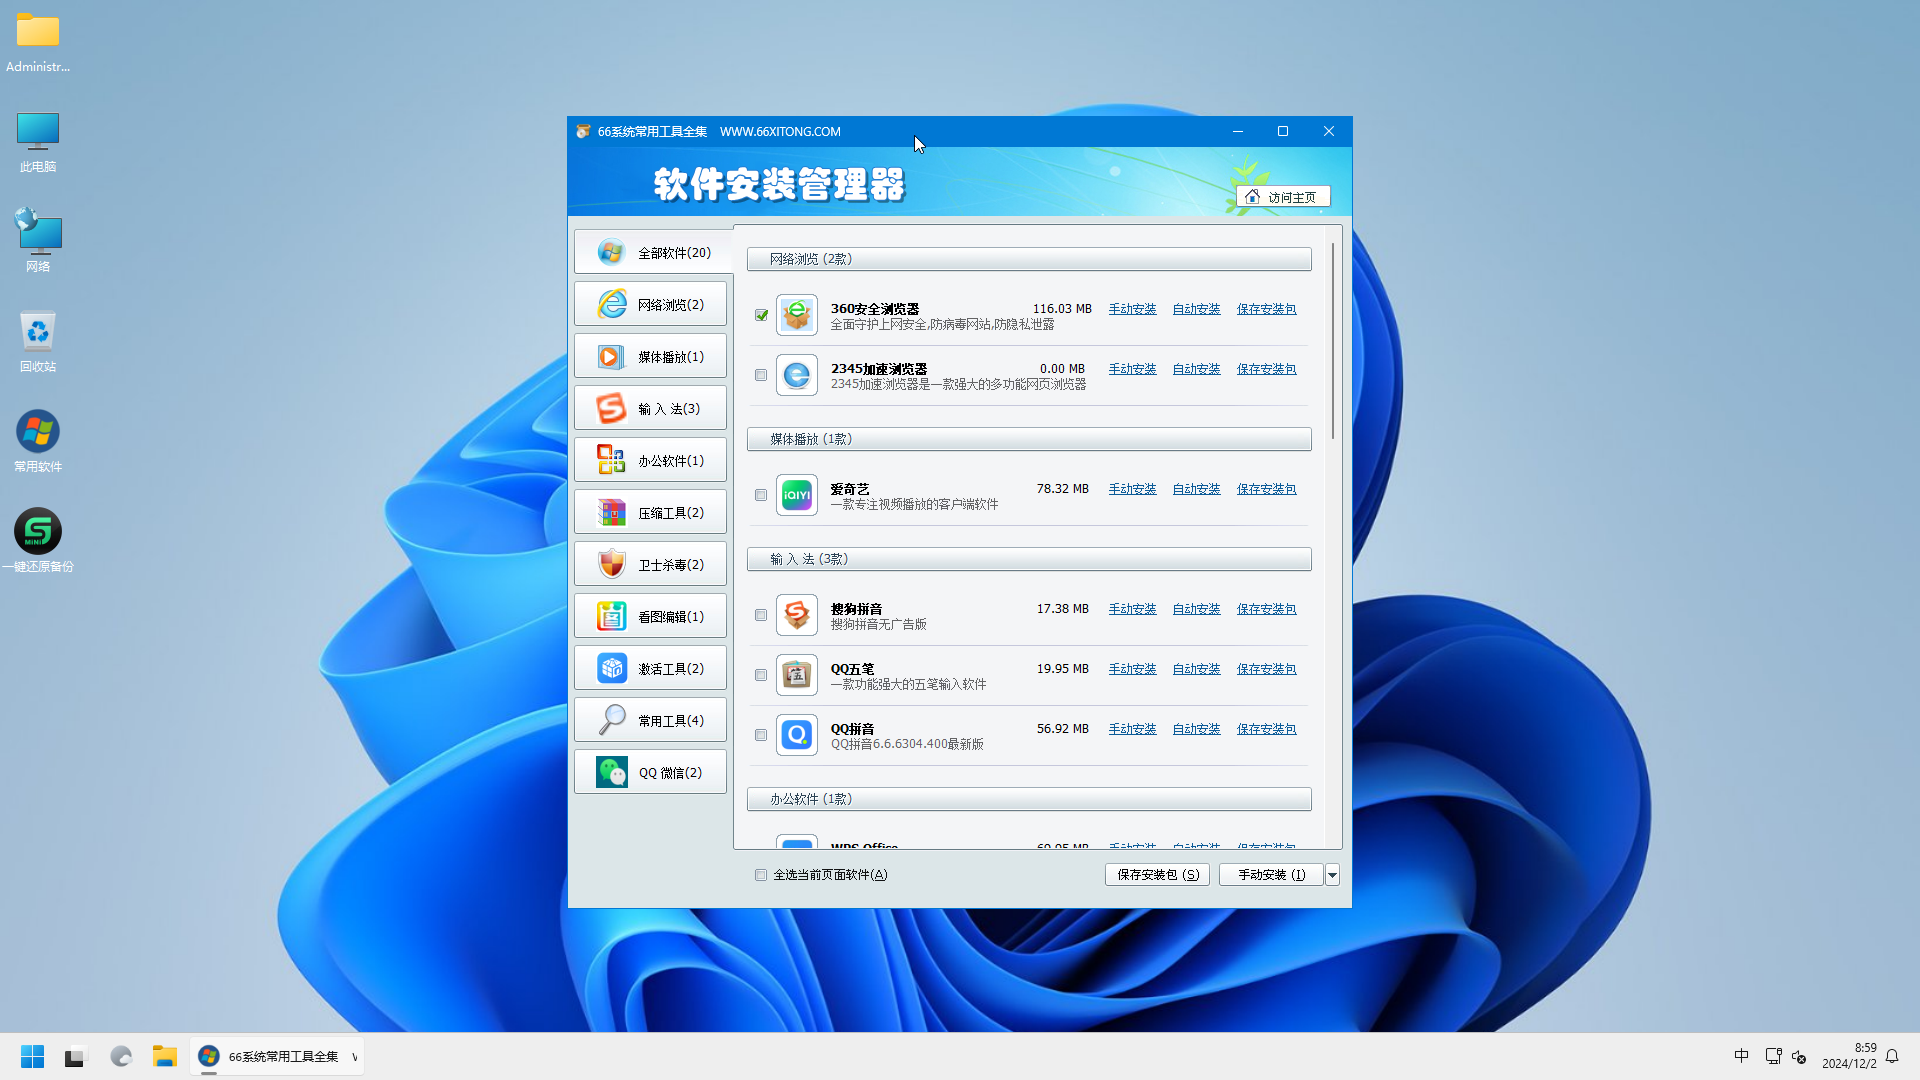
Task: Click the 保存安装包 (S) button
Action: 1157,875
